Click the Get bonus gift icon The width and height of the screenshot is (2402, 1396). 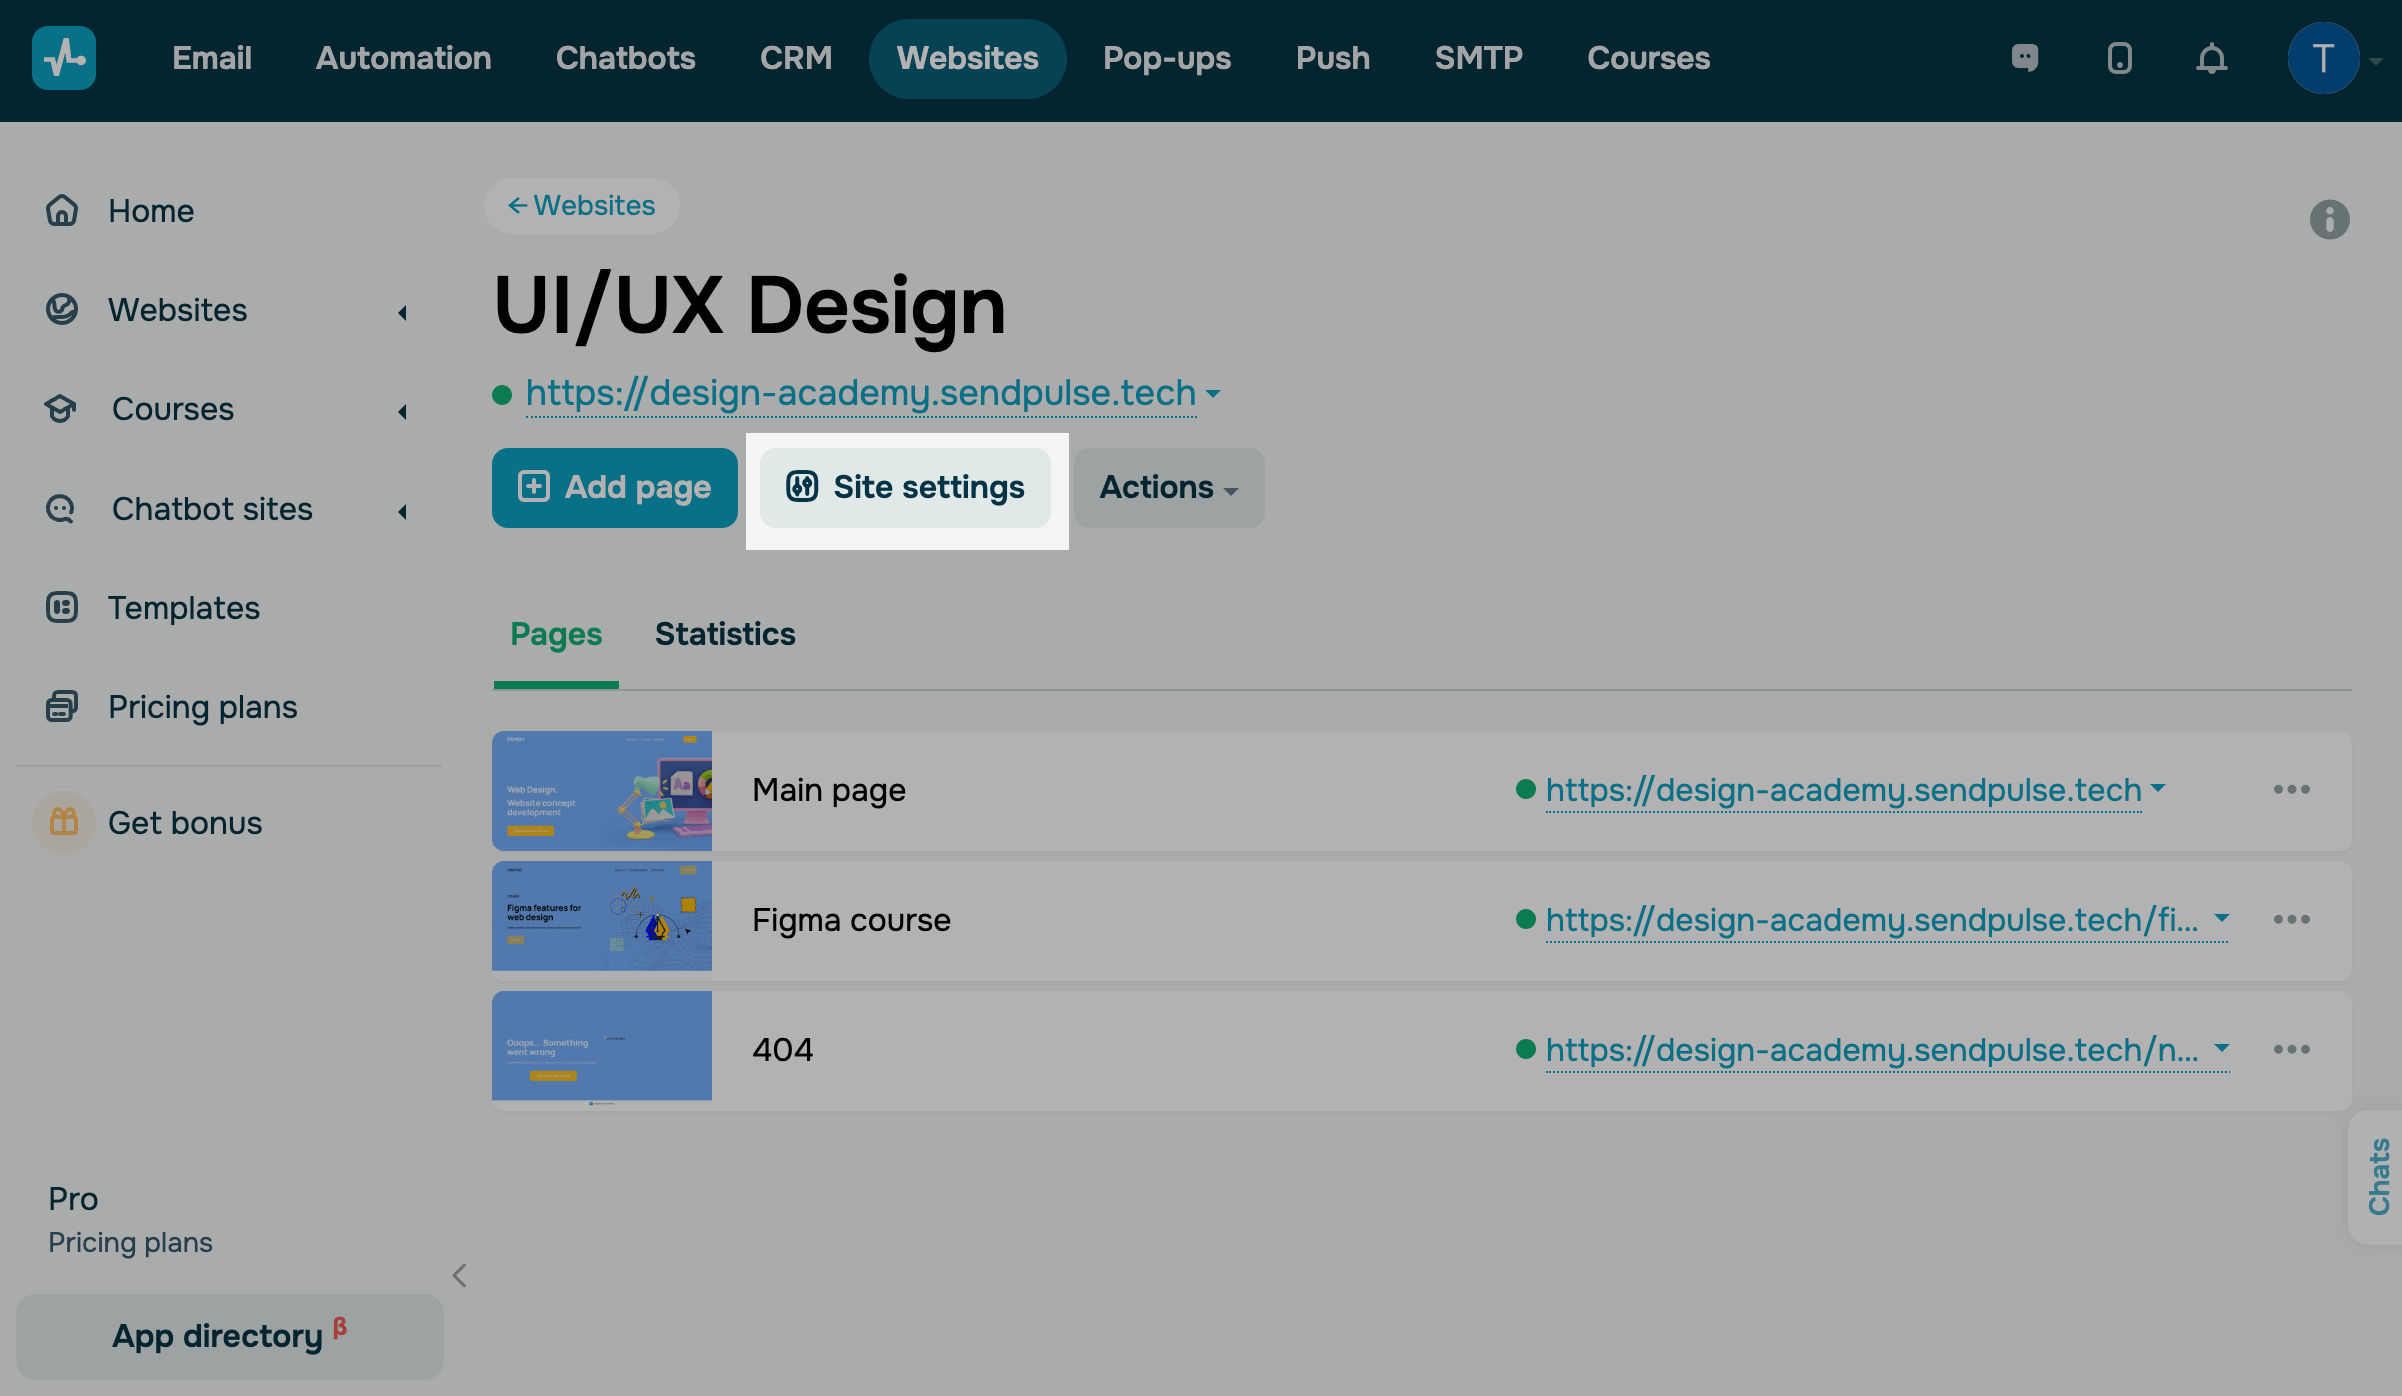pyautogui.click(x=64, y=822)
